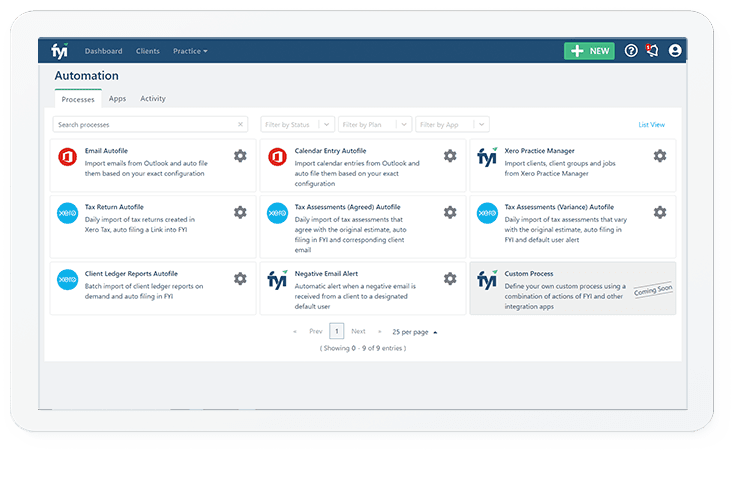Open settings gear for Negative Email Alert

click(x=450, y=279)
